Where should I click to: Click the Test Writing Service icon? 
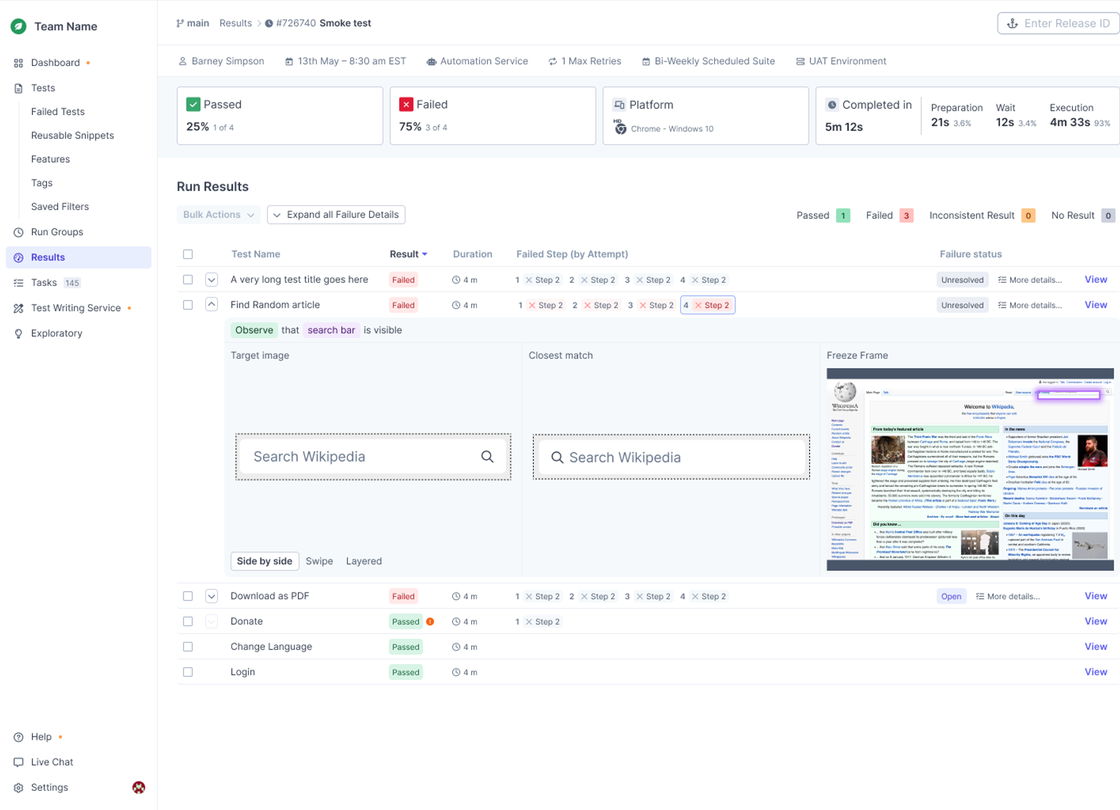18,309
